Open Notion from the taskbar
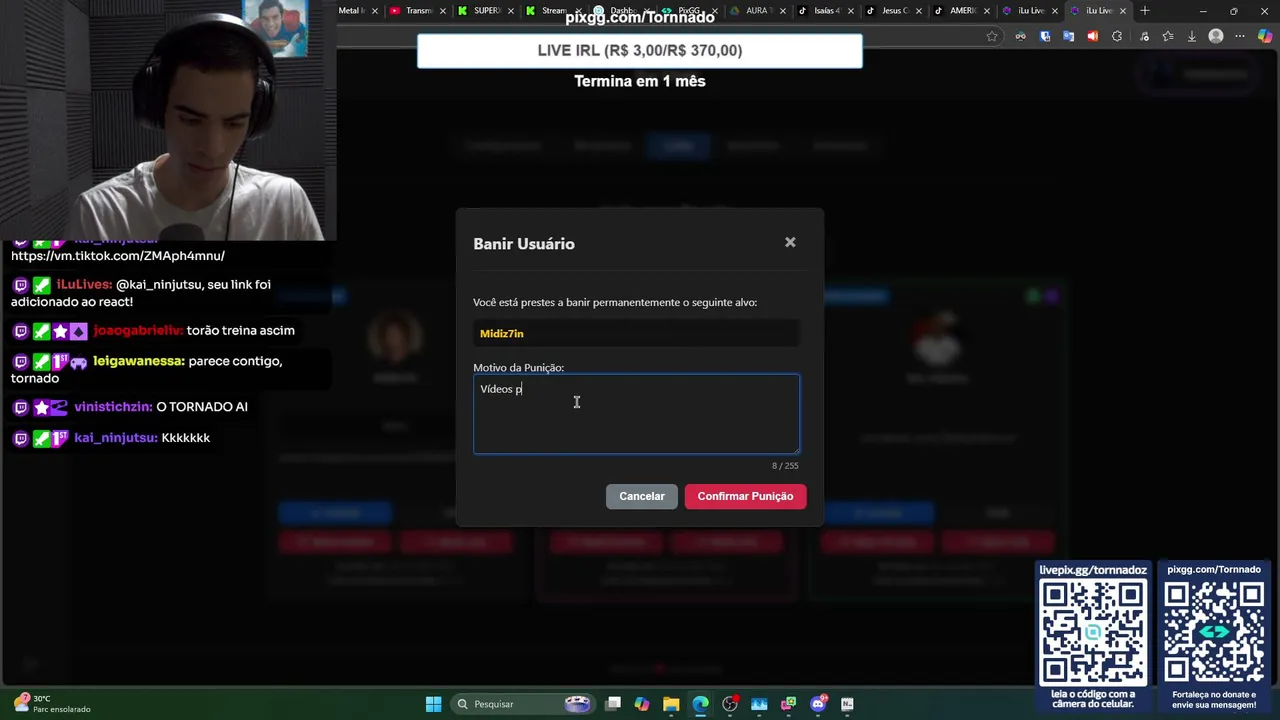The image size is (1280, 720). point(847,704)
